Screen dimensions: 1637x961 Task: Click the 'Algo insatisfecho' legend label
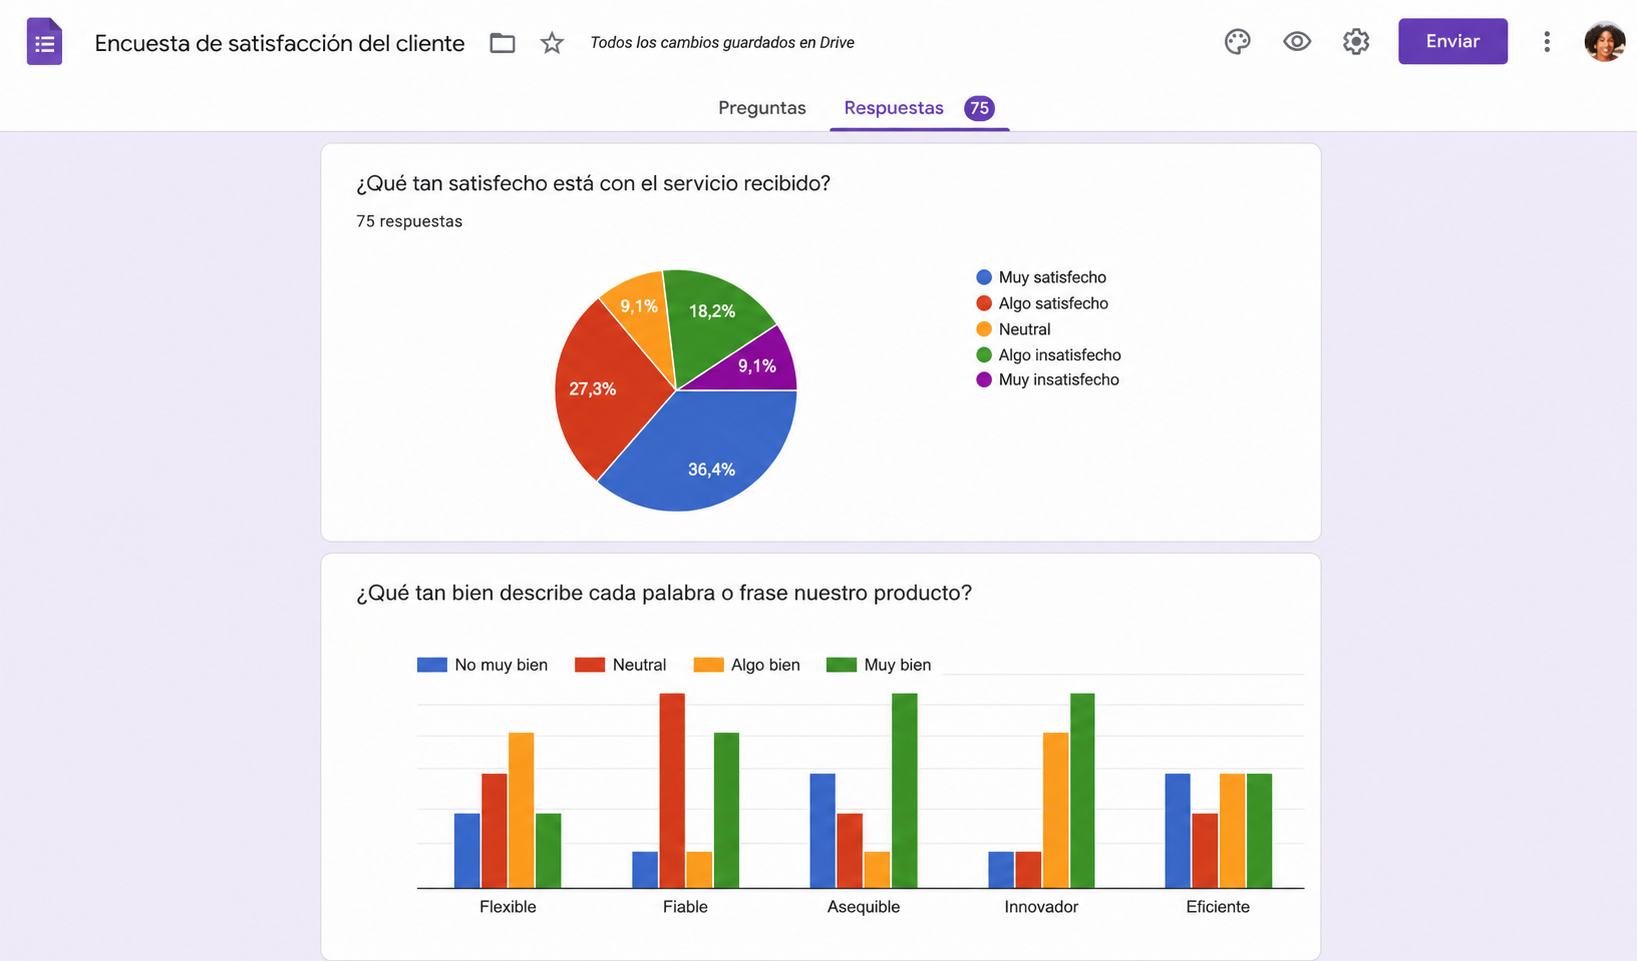coord(1059,355)
